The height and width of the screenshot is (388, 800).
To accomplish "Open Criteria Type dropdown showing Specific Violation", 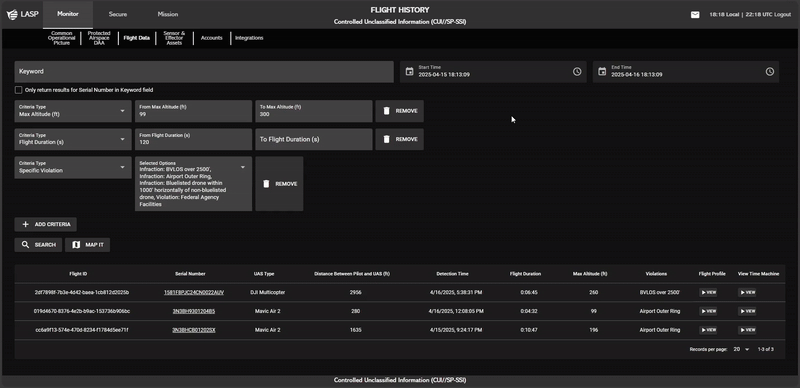I will [x=73, y=167].
